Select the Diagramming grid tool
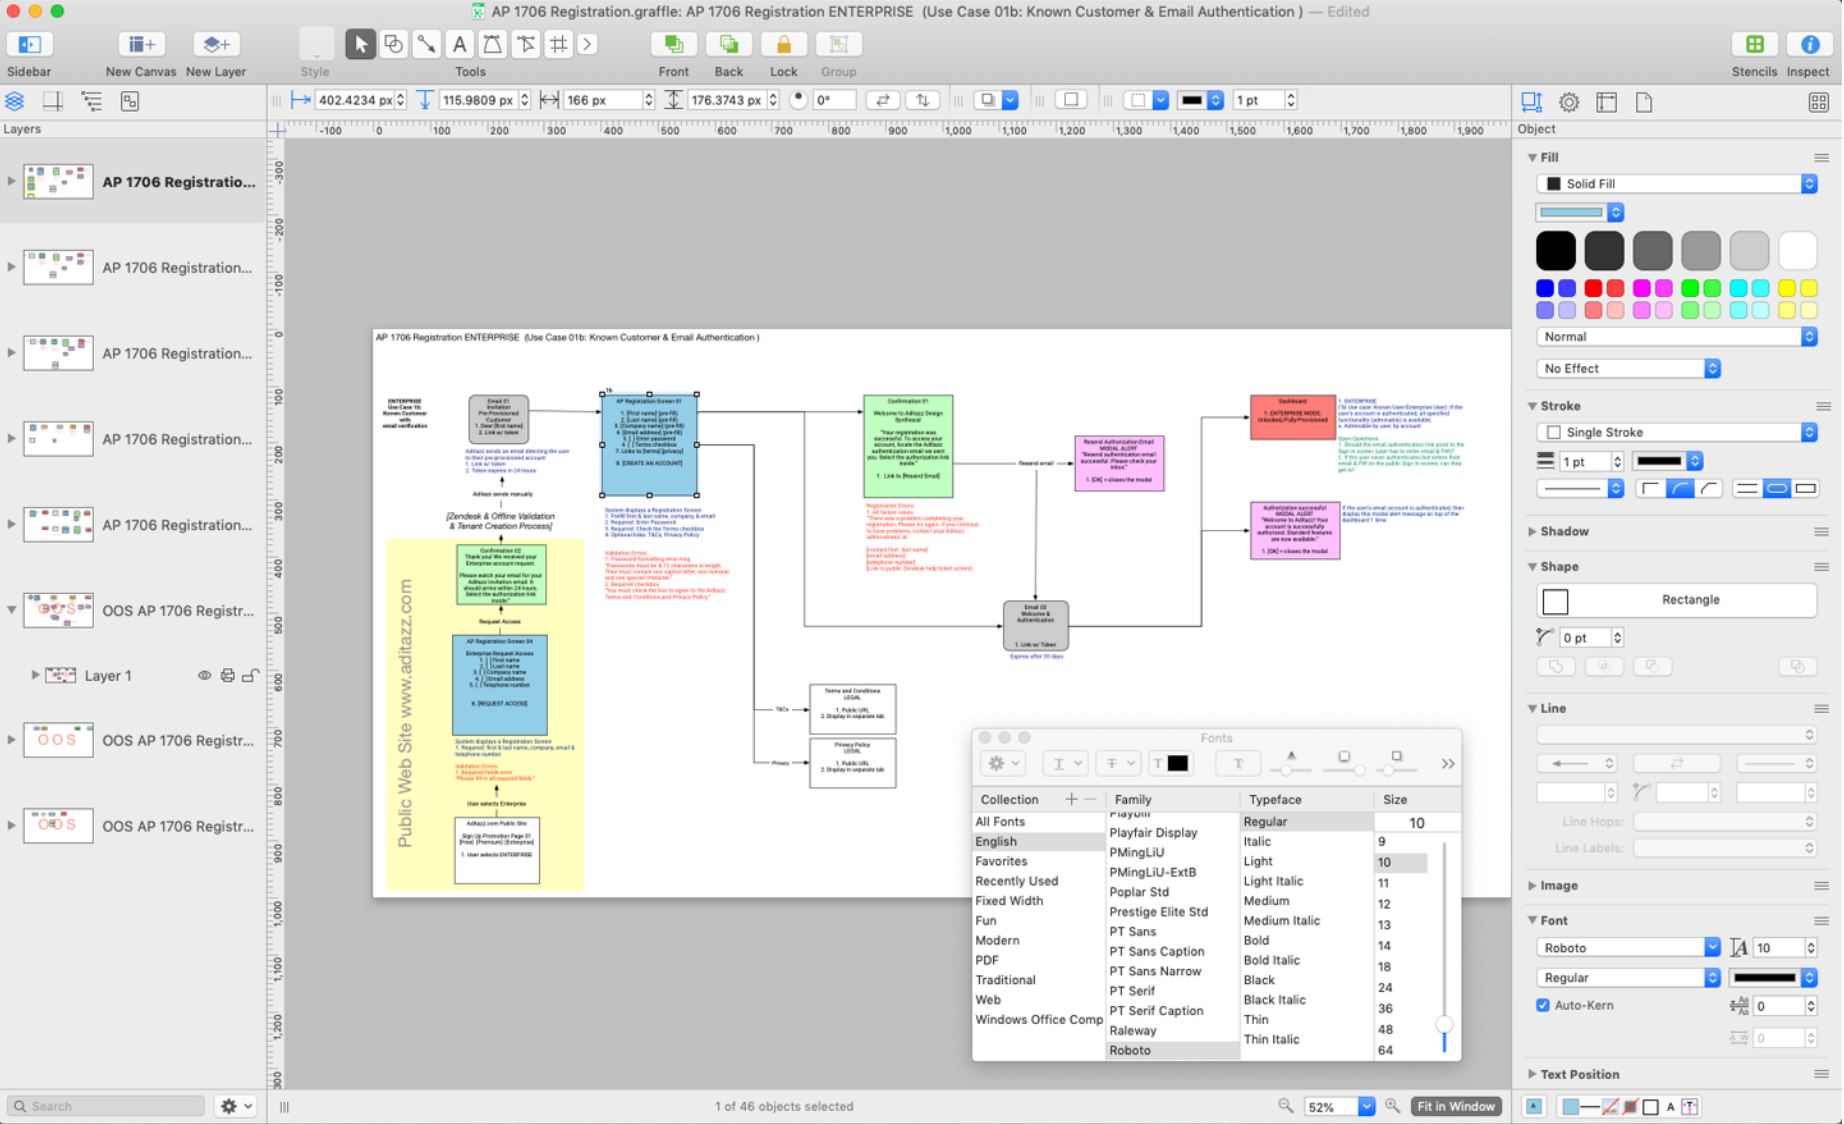Image resolution: width=1844 pixels, height=1124 pixels. coord(558,44)
